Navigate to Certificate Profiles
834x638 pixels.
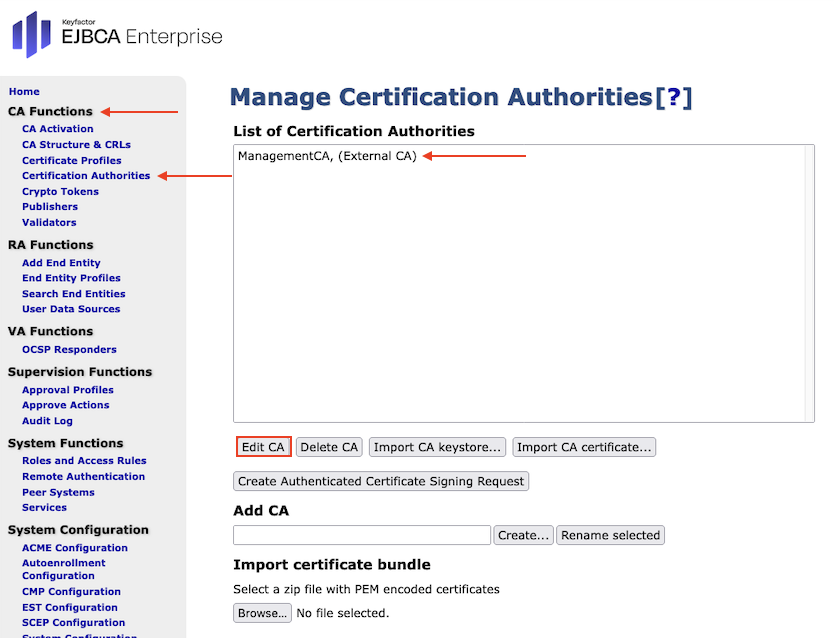[x=72, y=160]
